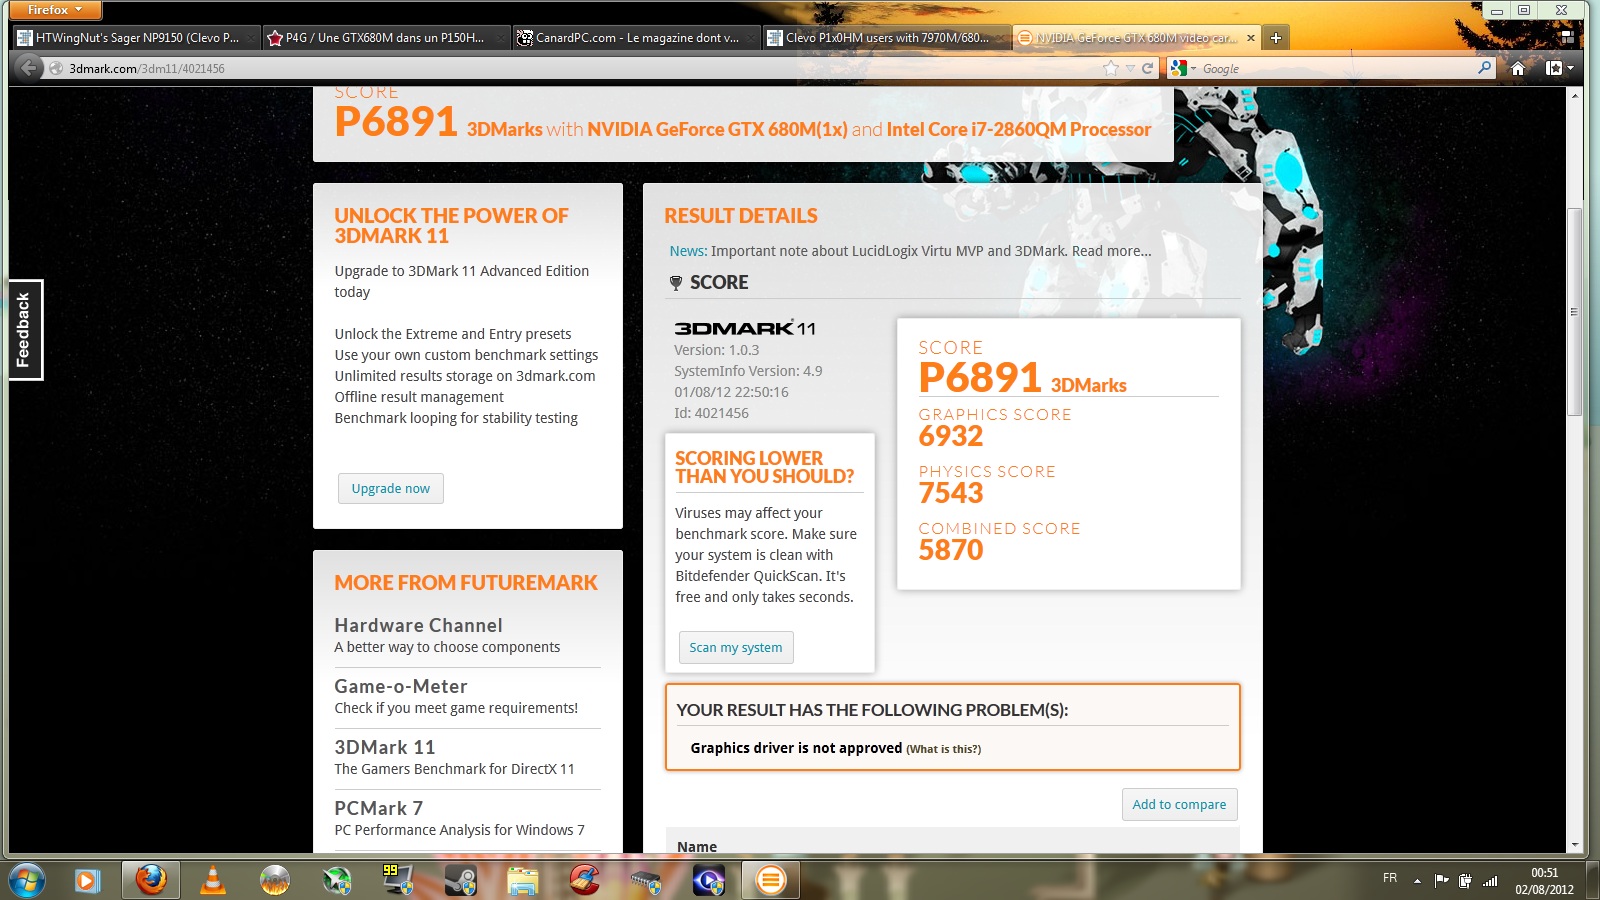Viewport: 1600px width, 900px height.
Task: Click the scrollbar up arrow
Action: 1574,95
